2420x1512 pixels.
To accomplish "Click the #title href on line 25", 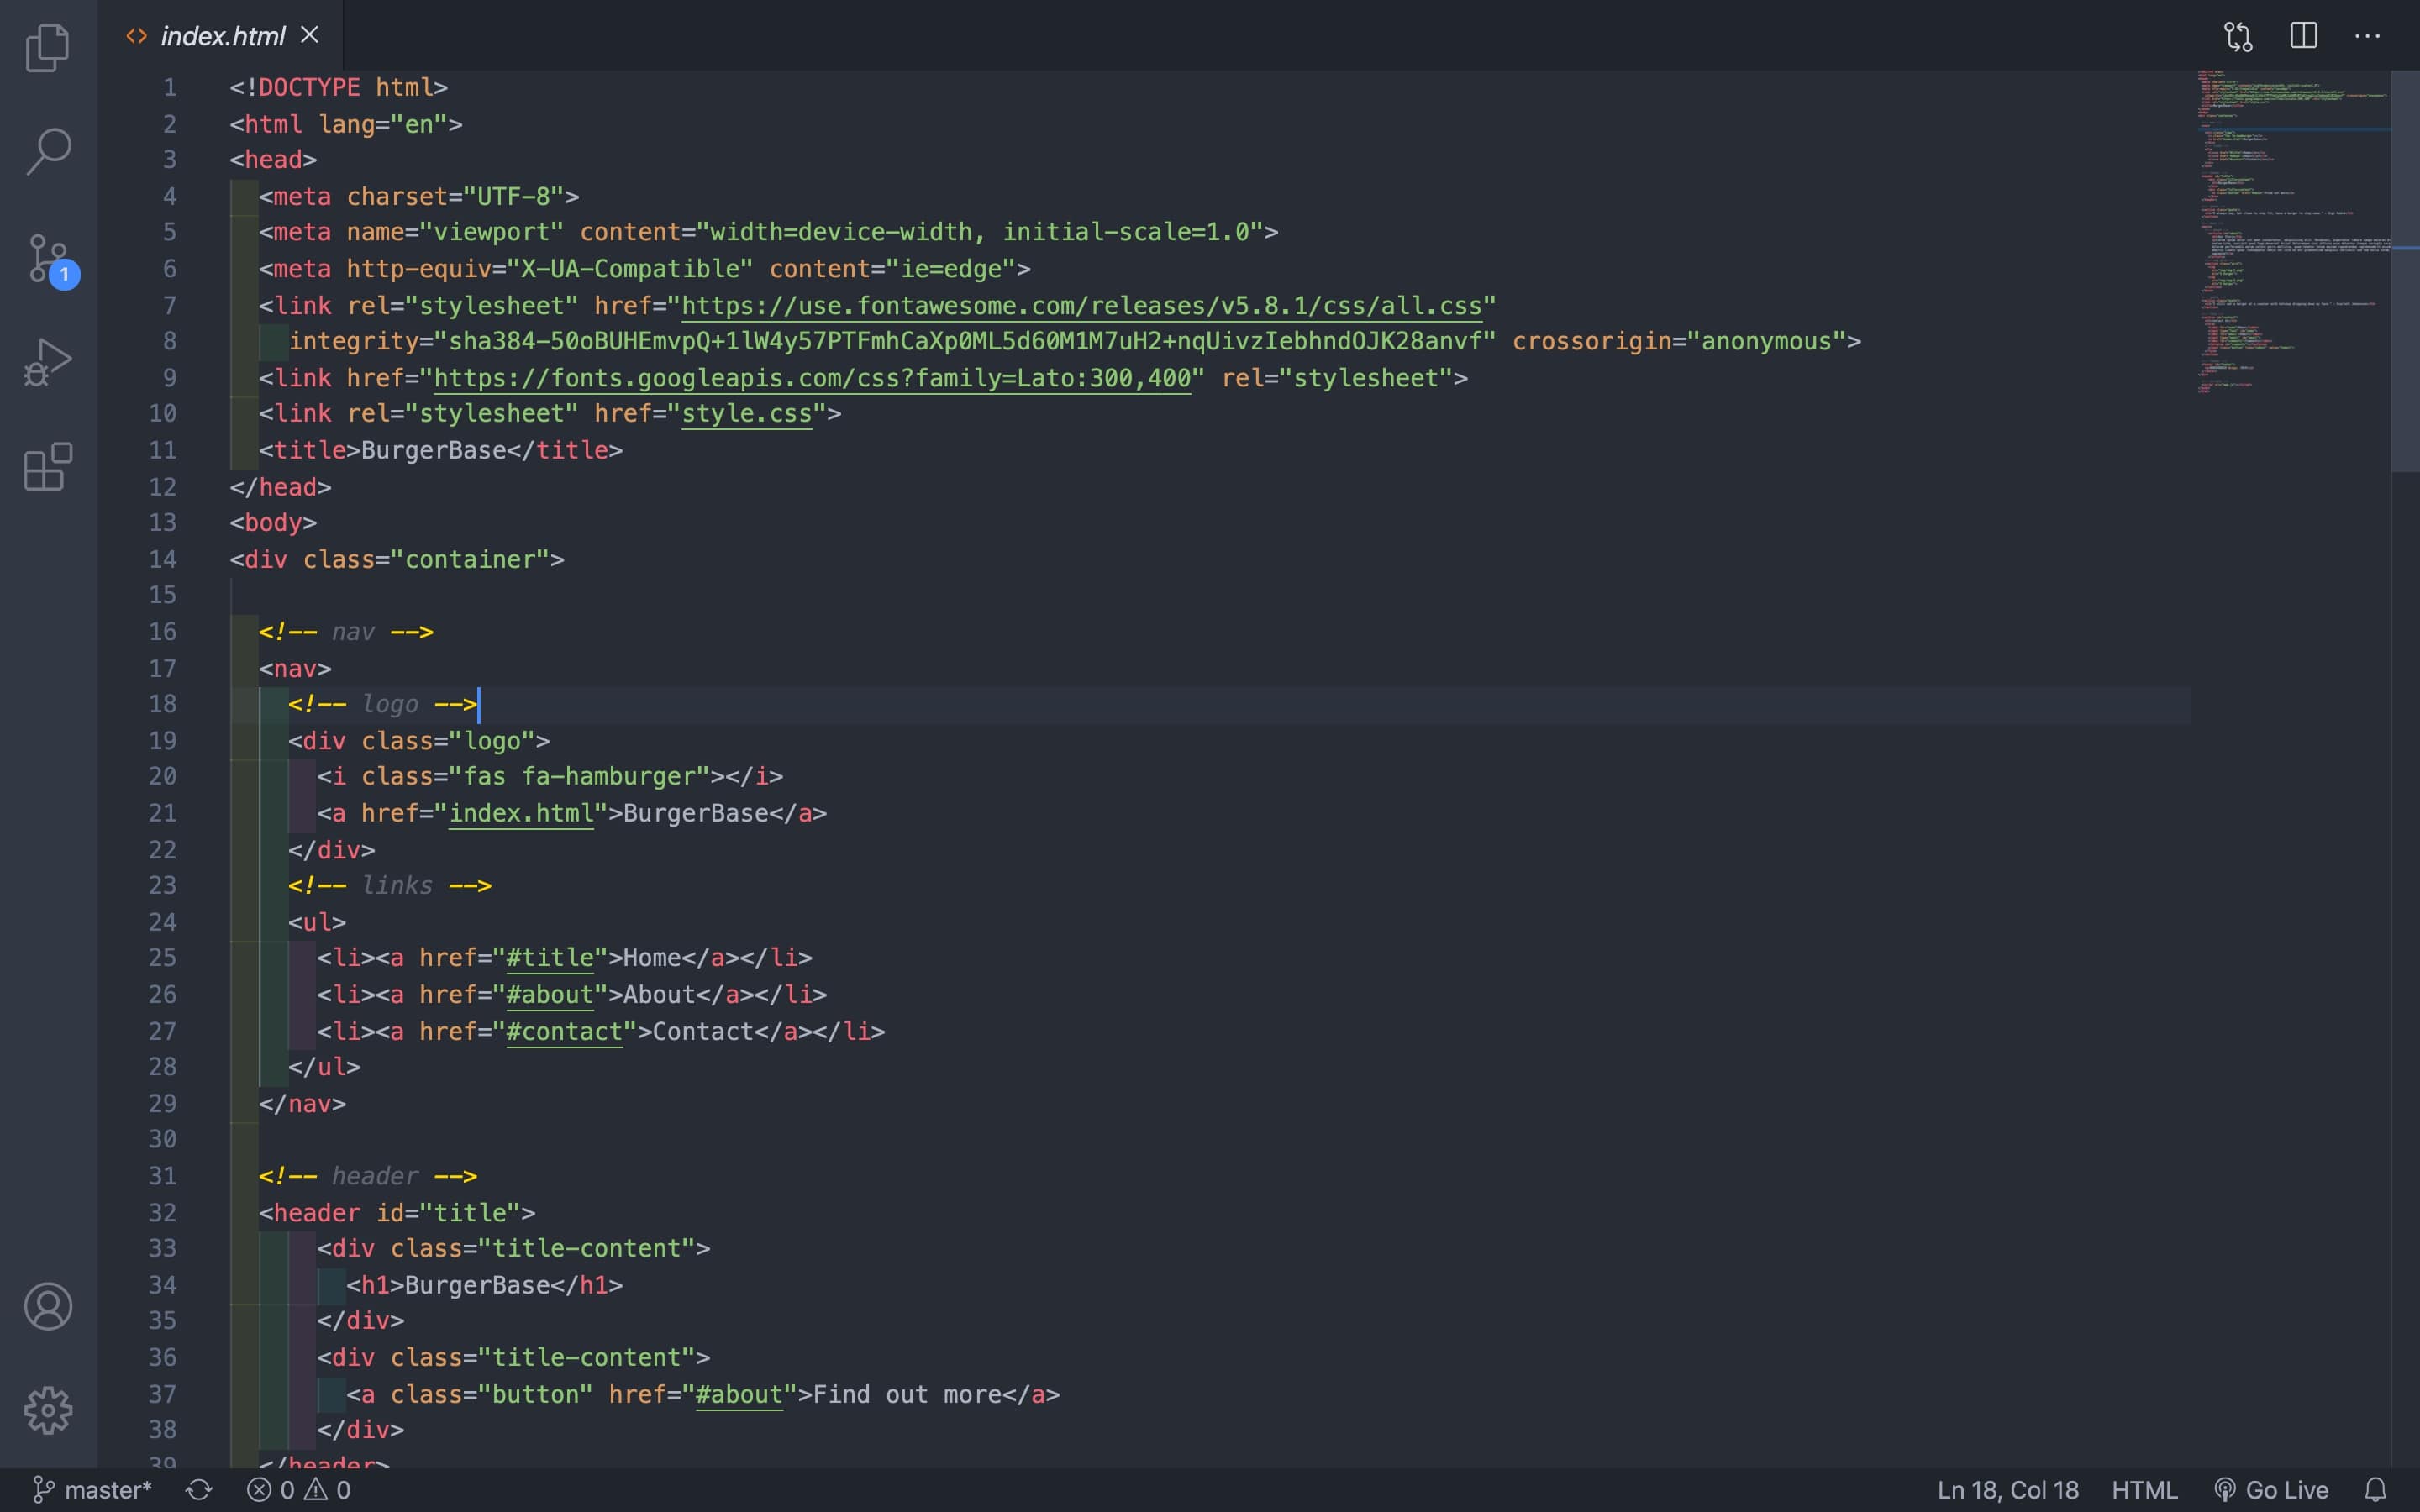I will pos(550,958).
